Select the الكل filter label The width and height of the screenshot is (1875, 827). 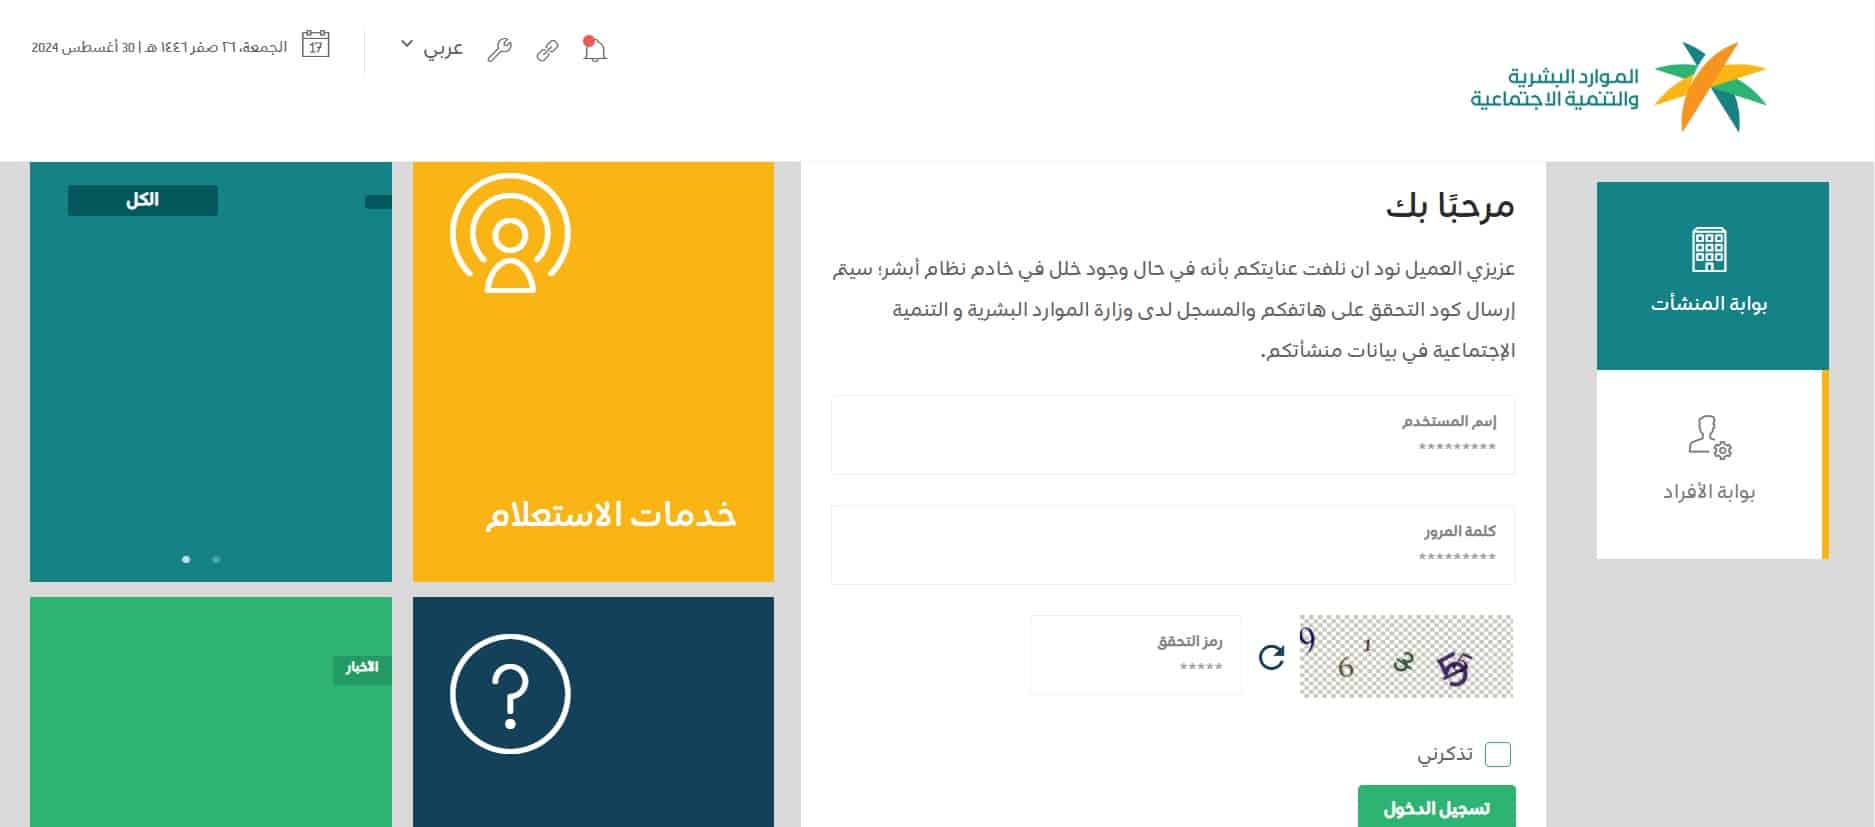(x=143, y=200)
